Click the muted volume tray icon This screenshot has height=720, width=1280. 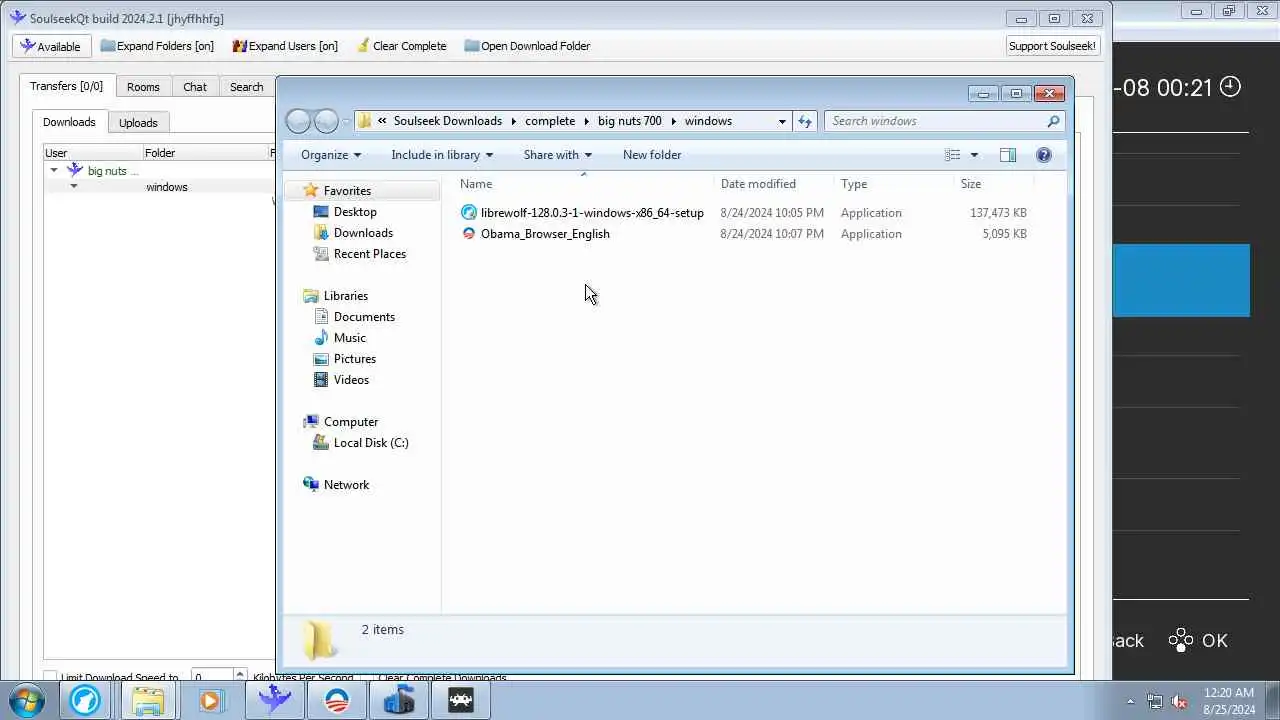[1179, 701]
